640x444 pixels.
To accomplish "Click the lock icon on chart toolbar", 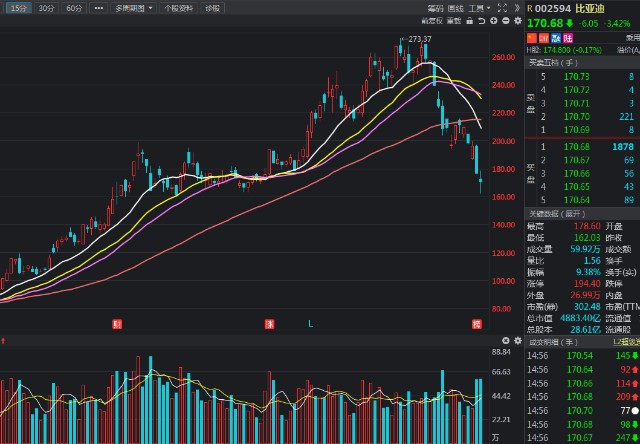I will (x=468, y=20).
